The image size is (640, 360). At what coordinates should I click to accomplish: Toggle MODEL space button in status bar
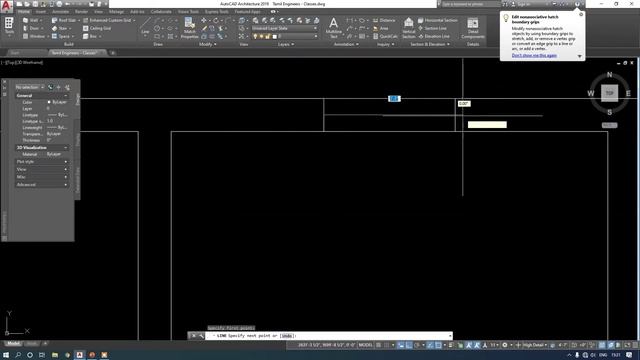pyautogui.click(x=365, y=345)
